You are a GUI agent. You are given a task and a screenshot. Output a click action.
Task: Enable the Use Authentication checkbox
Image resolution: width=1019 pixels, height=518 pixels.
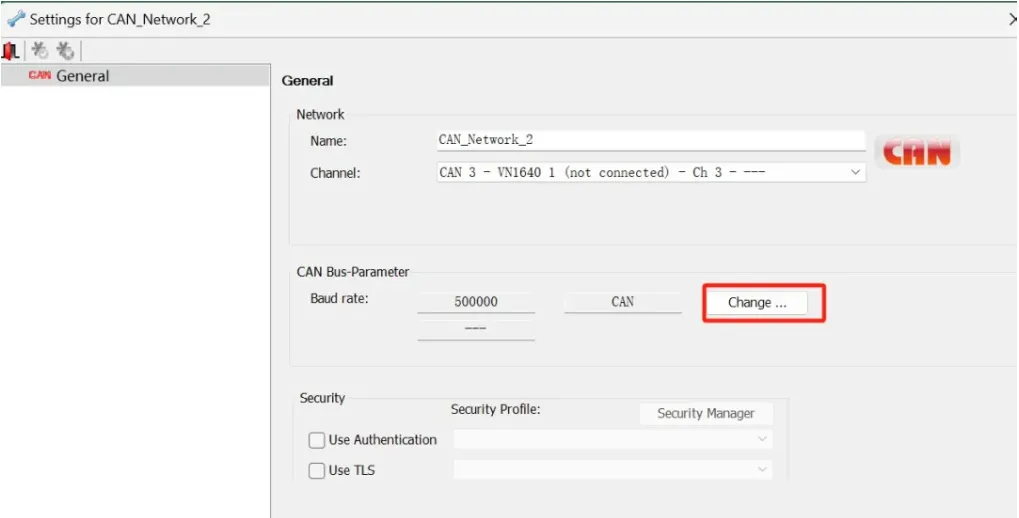[317, 440]
